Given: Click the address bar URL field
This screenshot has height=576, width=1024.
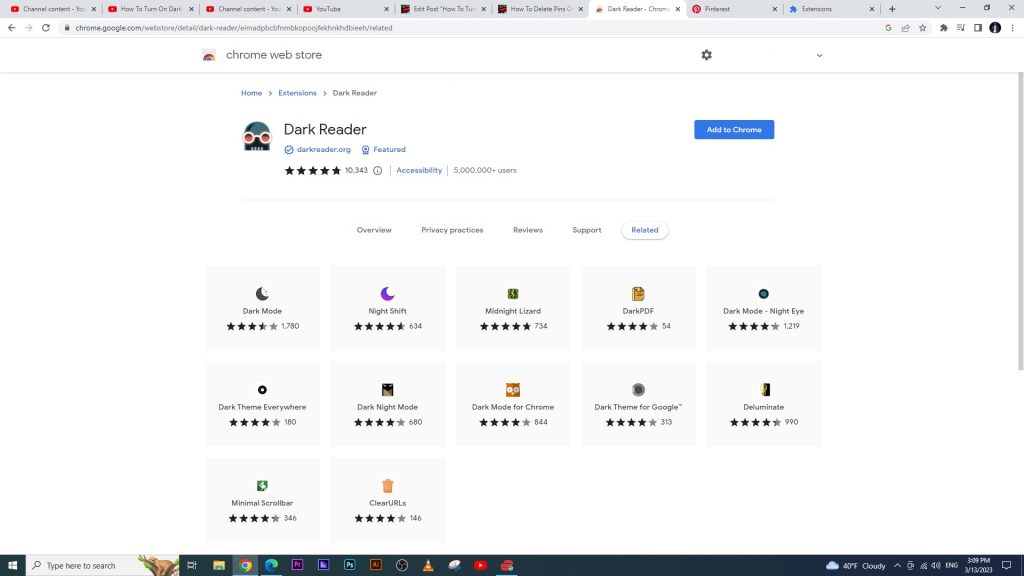Looking at the screenshot, I should [470, 28].
